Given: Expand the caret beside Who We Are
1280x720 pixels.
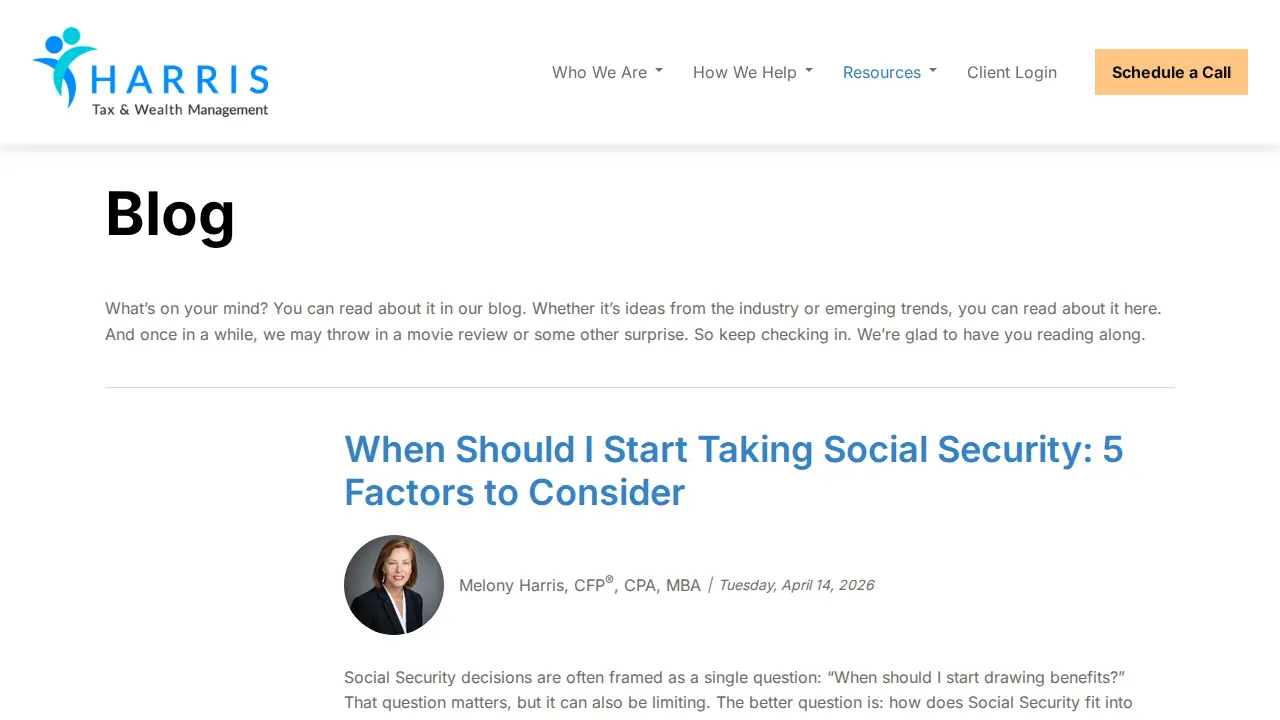Looking at the screenshot, I should [659, 71].
